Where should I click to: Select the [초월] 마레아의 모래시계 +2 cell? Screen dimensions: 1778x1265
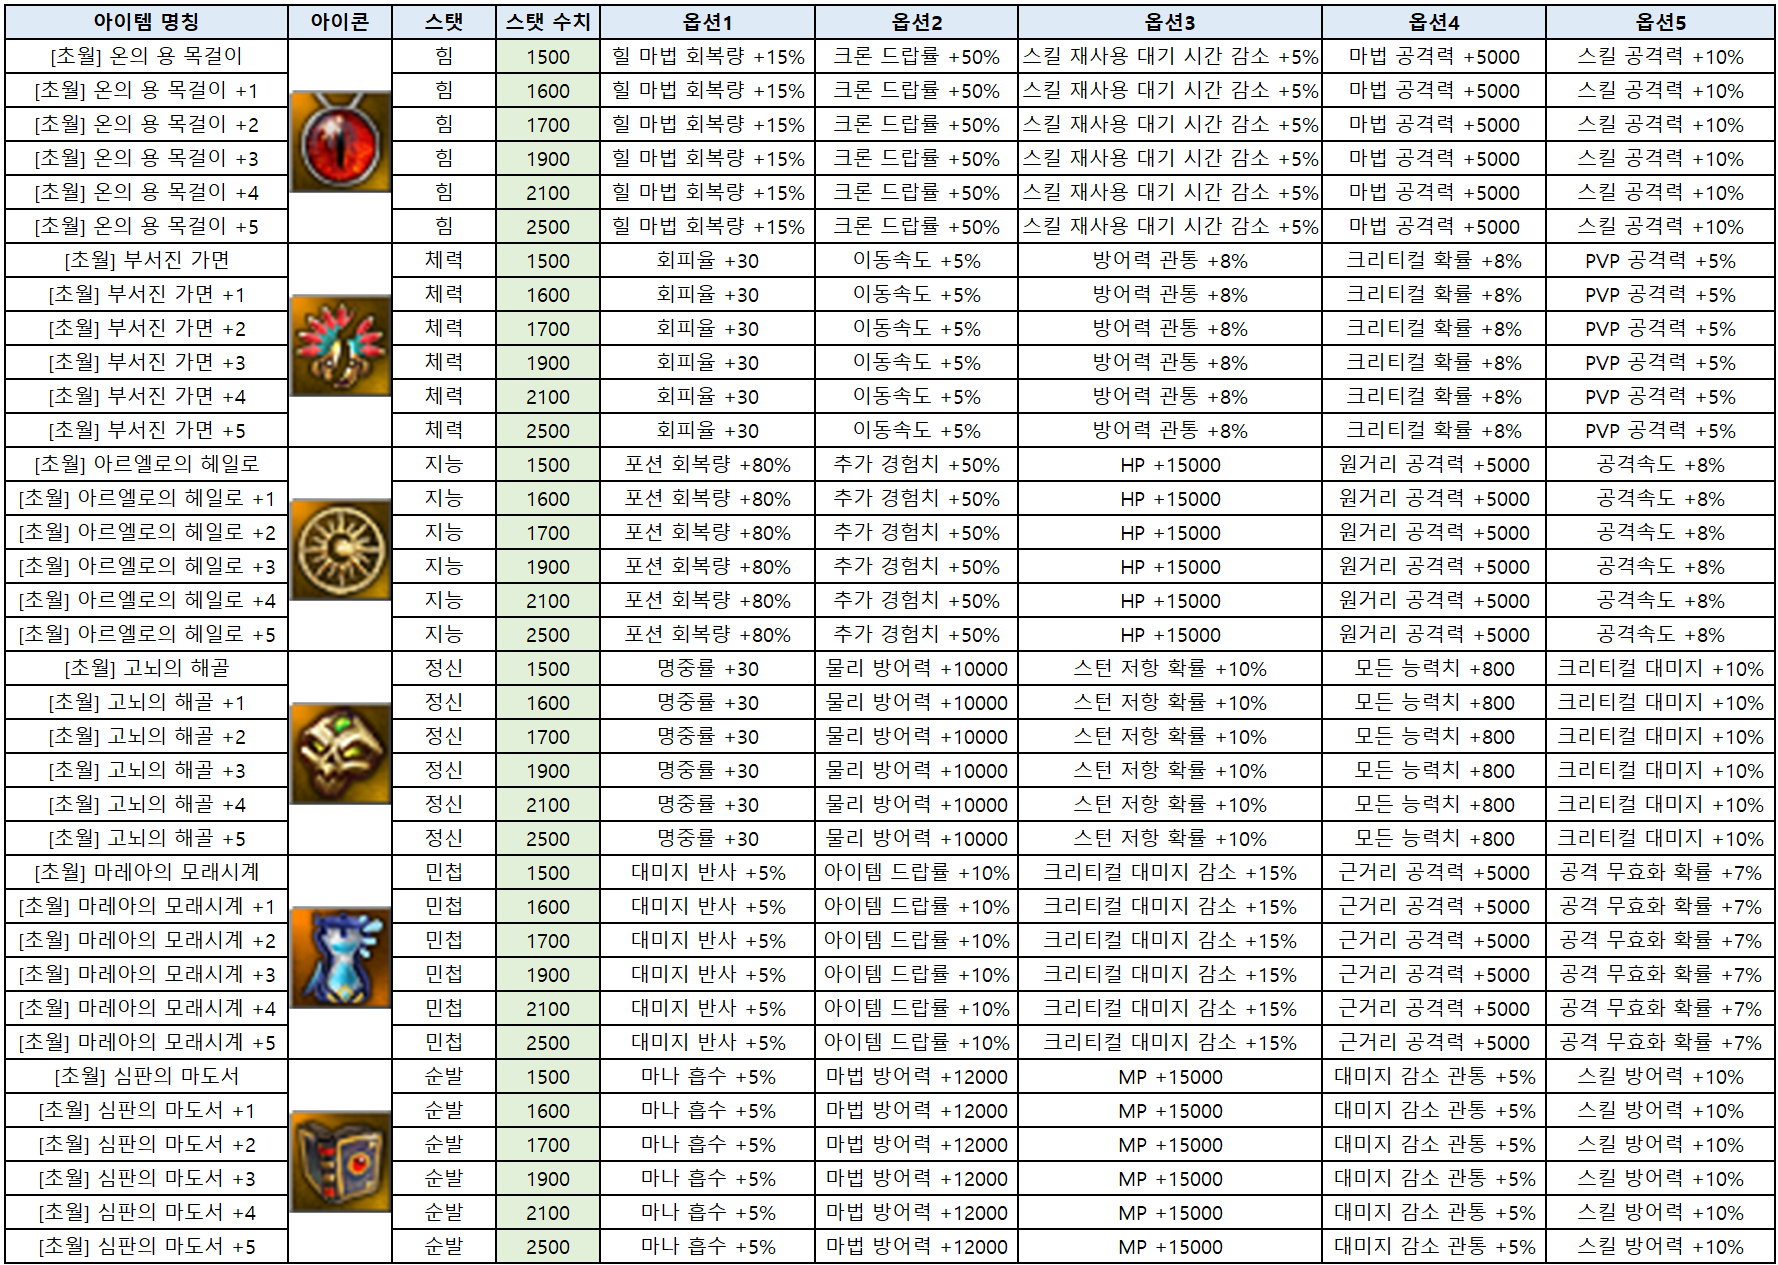point(146,941)
